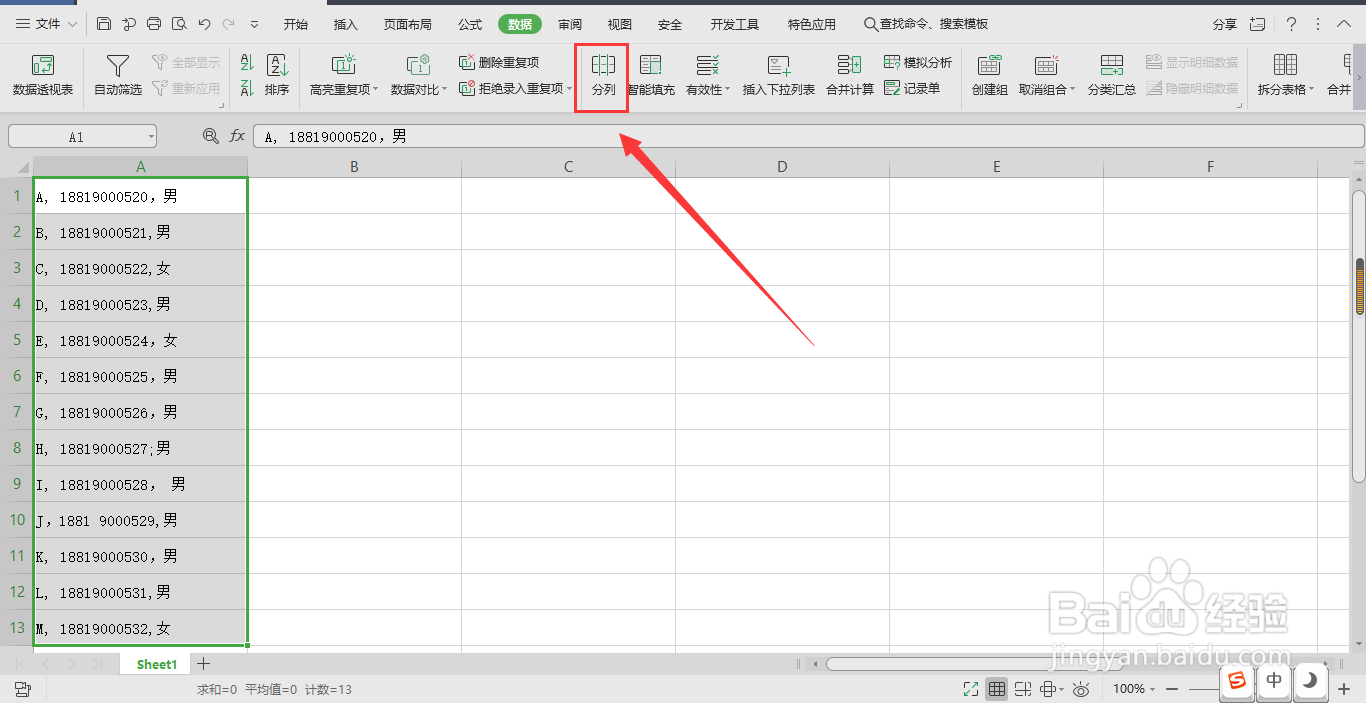Open 插入下拉列表 insert dropdown list
Screen dimensions: 1366x703
point(779,76)
